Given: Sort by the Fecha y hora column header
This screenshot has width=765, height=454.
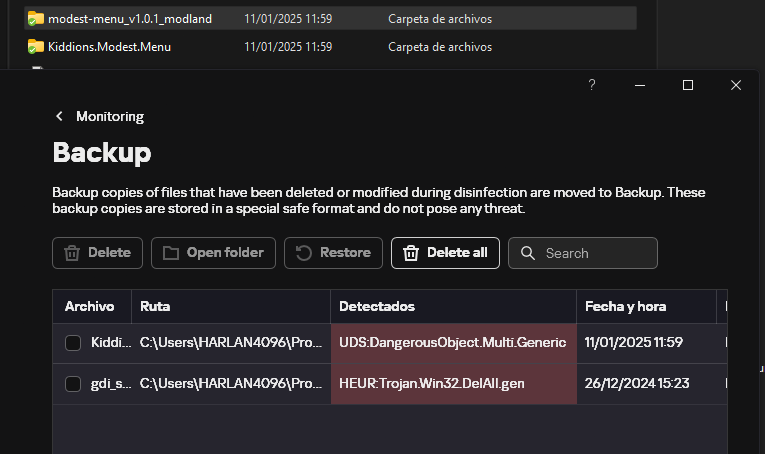Looking at the screenshot, I should [626, 306].
